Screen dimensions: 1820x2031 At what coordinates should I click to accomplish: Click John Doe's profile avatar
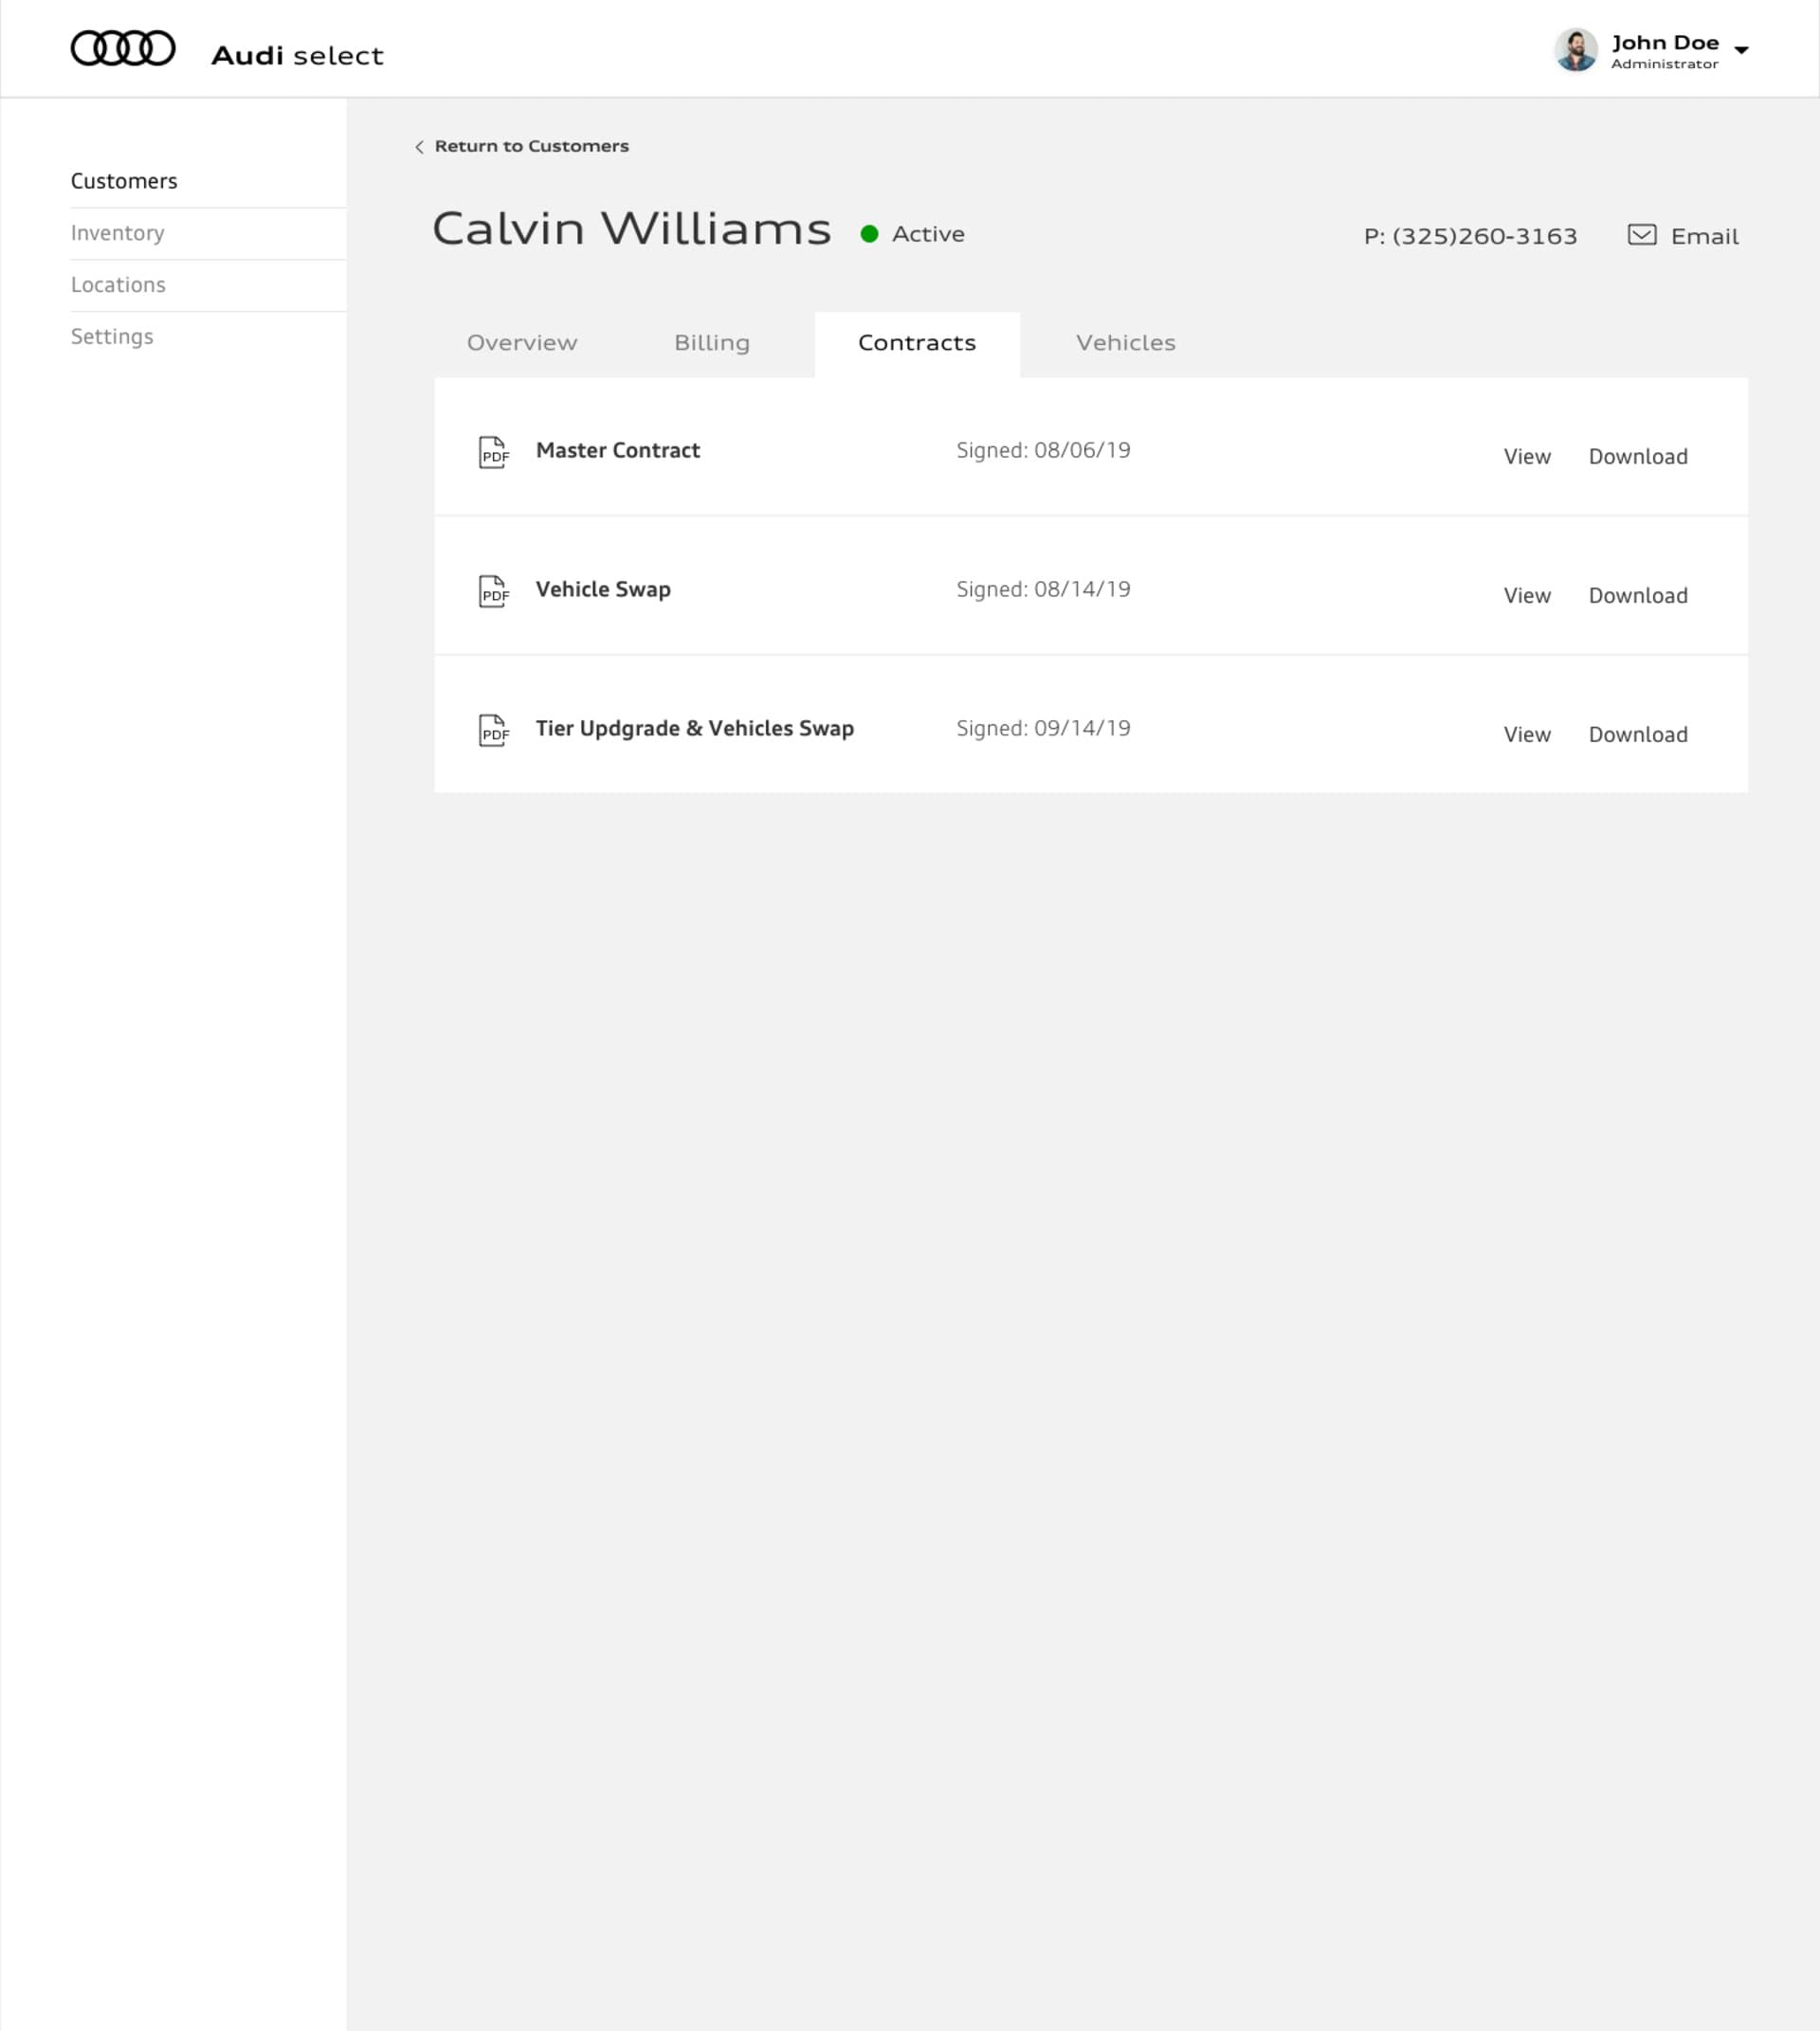point(1577,48)
